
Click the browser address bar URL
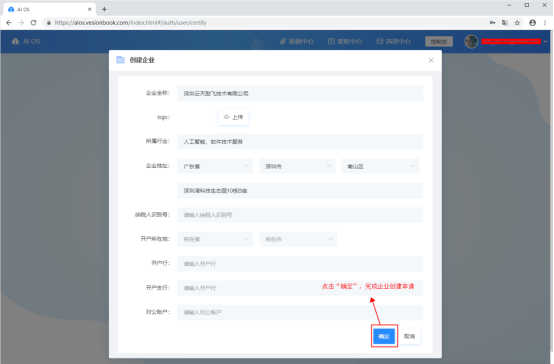point(130,23)
